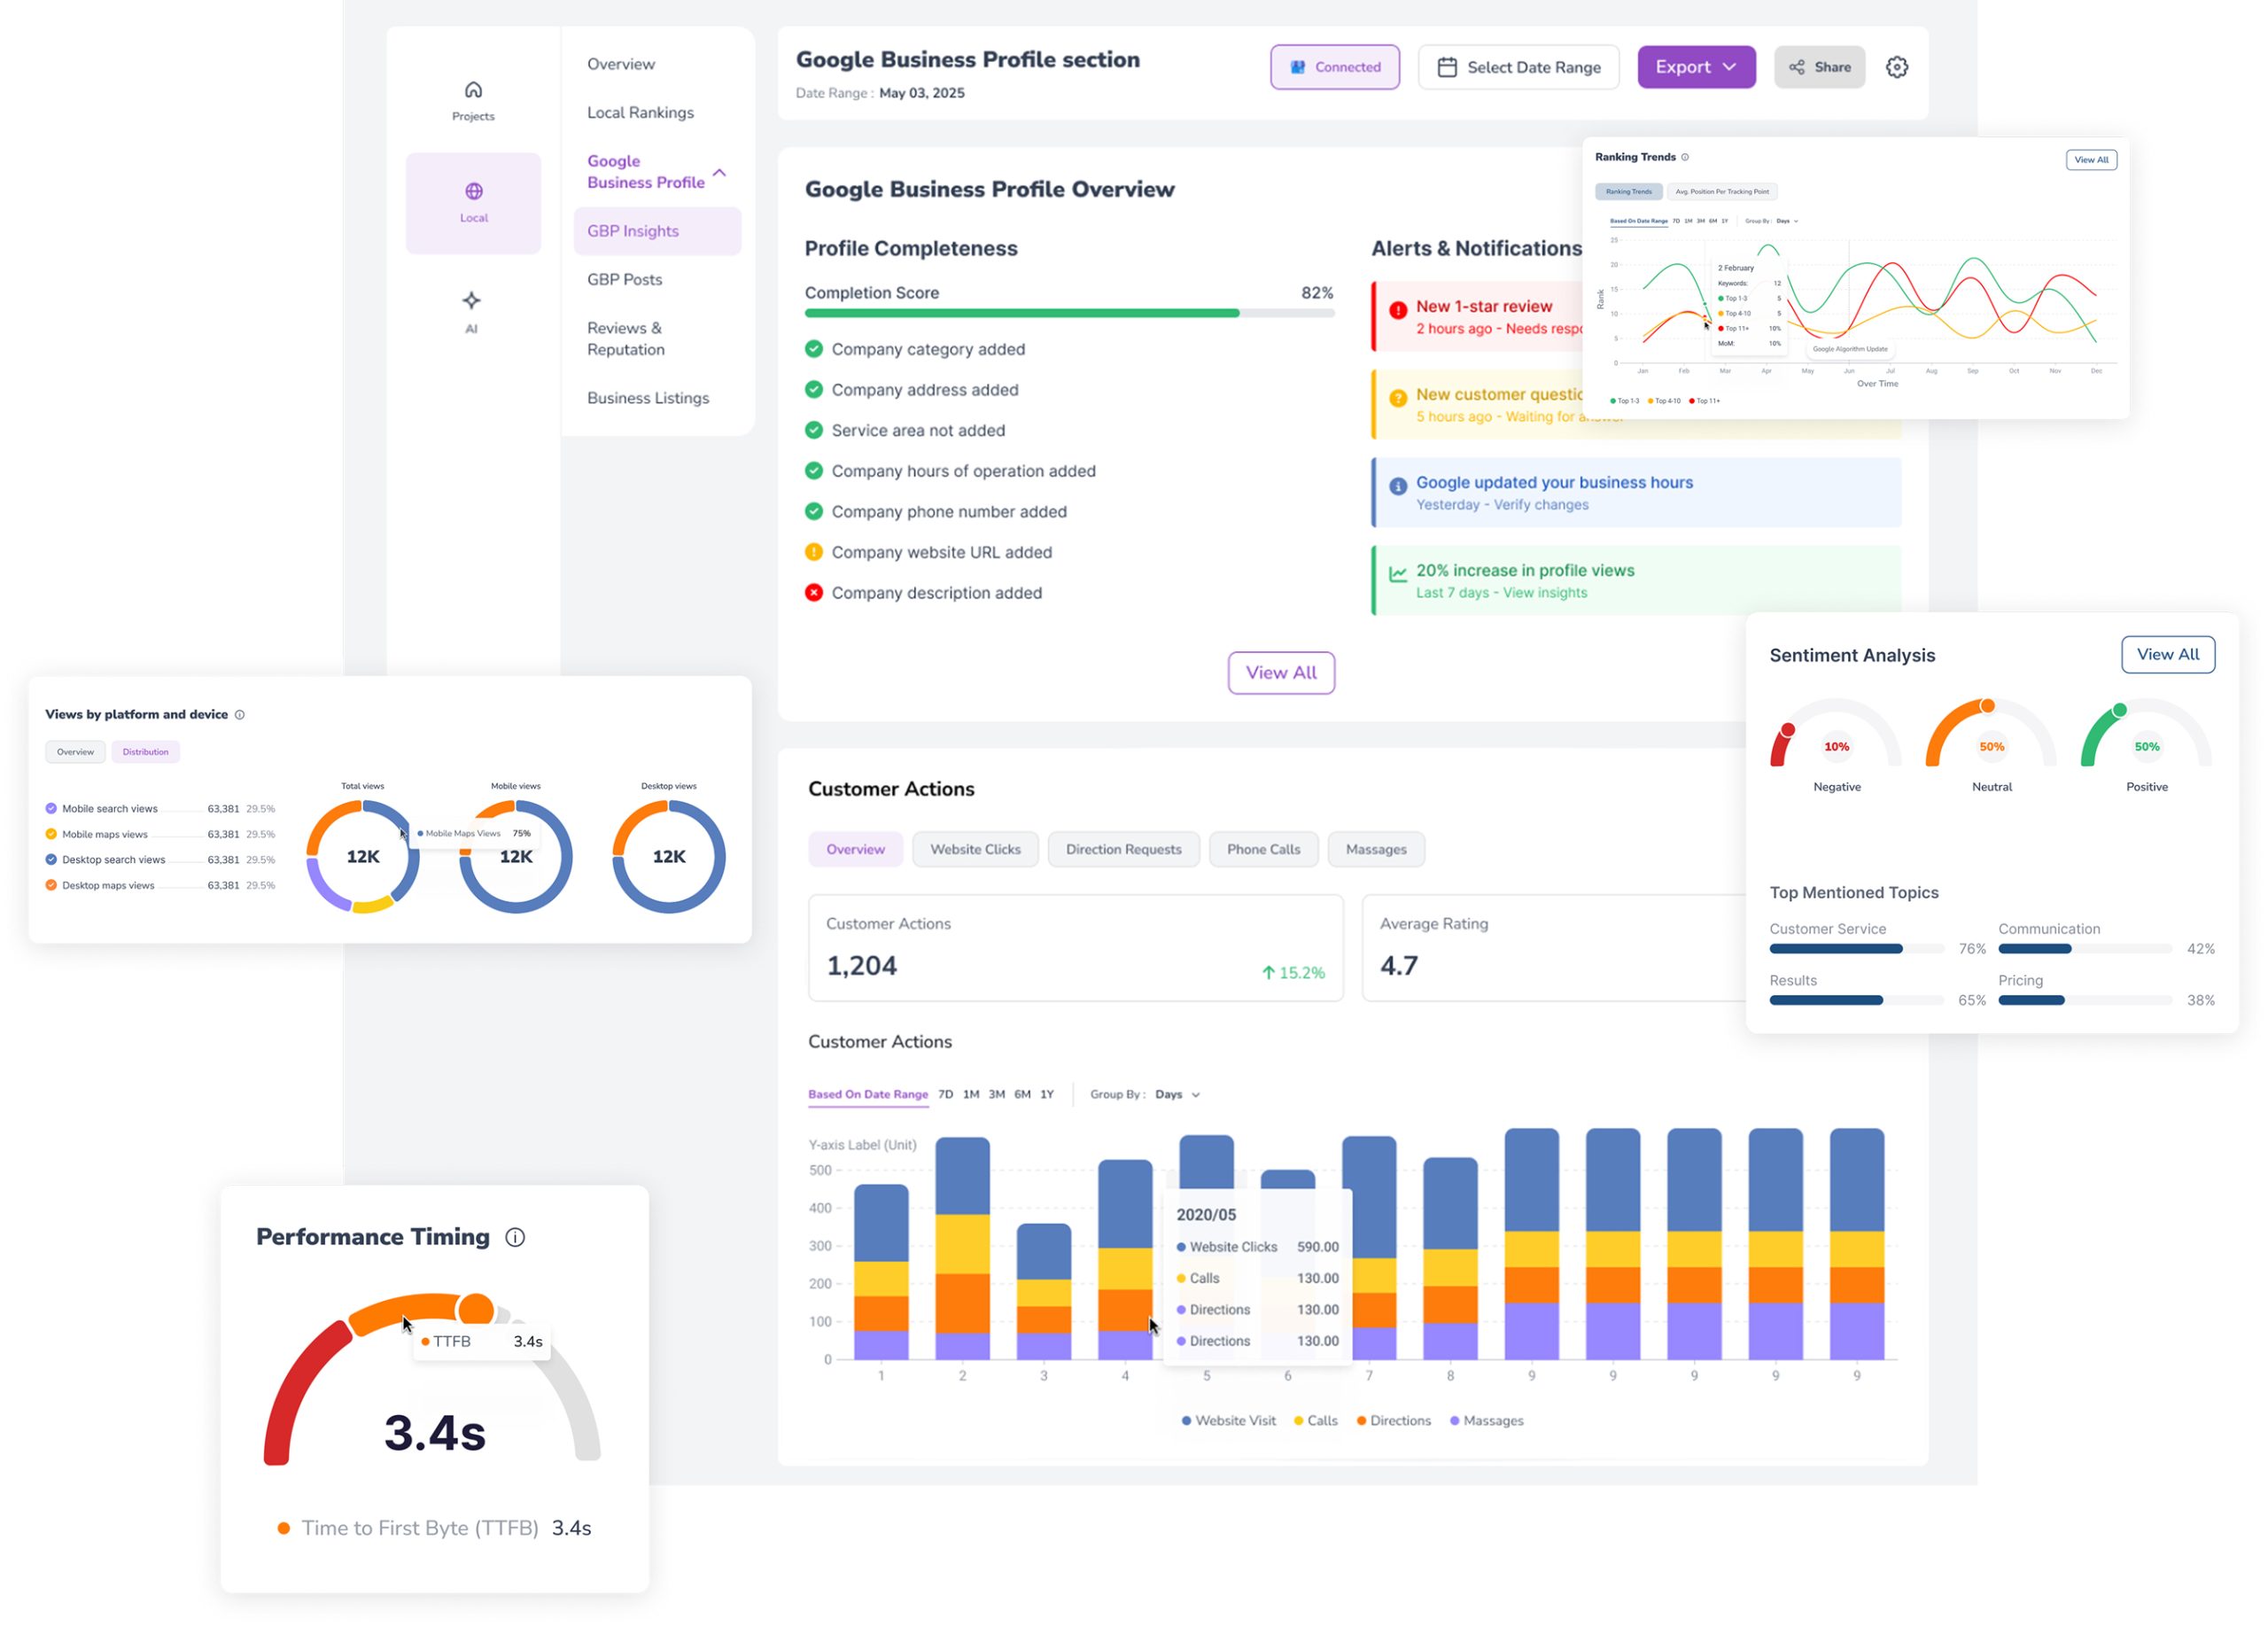Toggle Desktop maps views legend checkbox

(x=51, y=885)
